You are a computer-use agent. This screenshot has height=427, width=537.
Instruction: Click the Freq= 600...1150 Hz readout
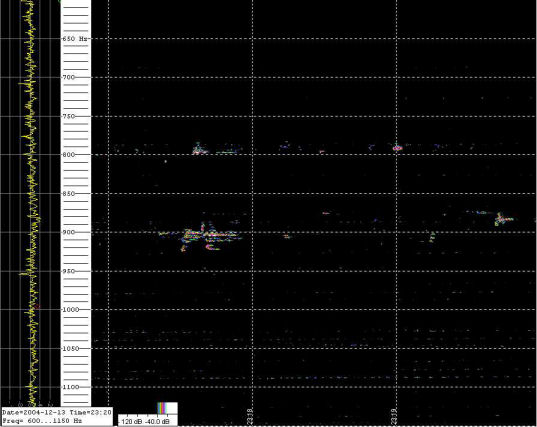[x=42, y=420]
